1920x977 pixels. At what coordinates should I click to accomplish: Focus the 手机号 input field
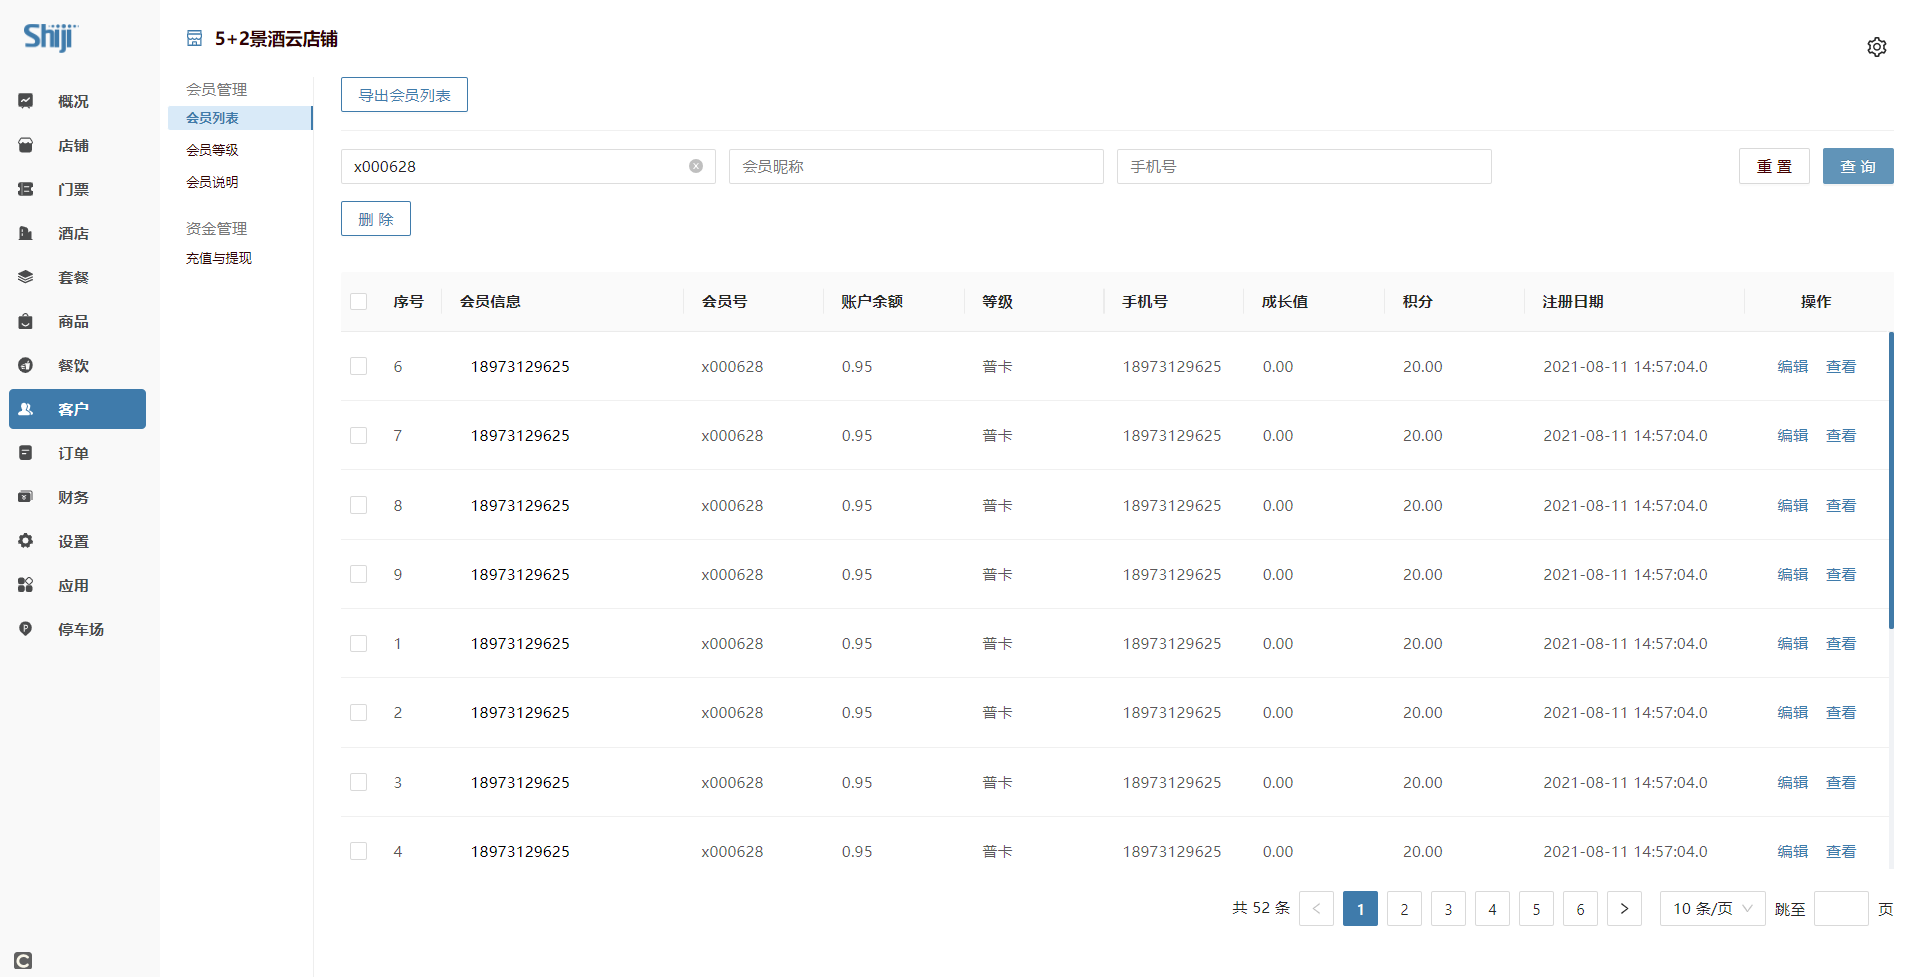coord(1304,166)
